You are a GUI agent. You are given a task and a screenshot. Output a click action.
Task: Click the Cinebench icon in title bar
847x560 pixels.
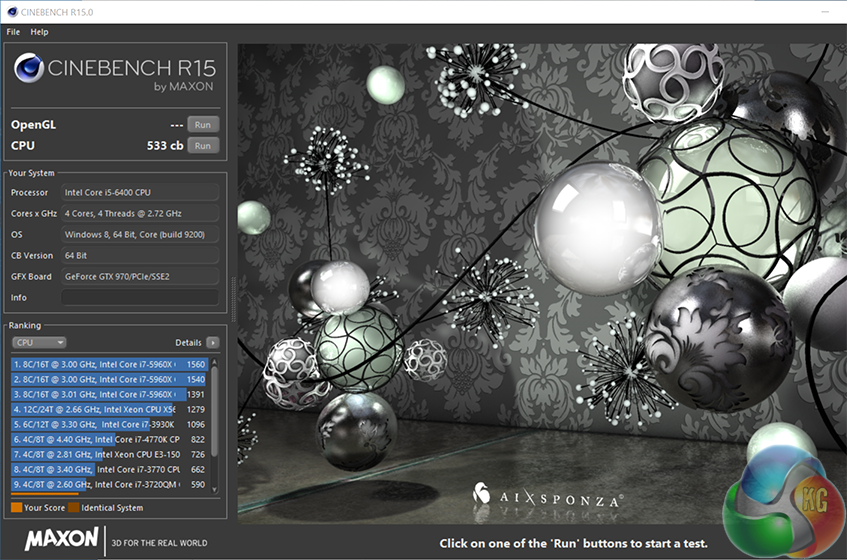point(11,11)
